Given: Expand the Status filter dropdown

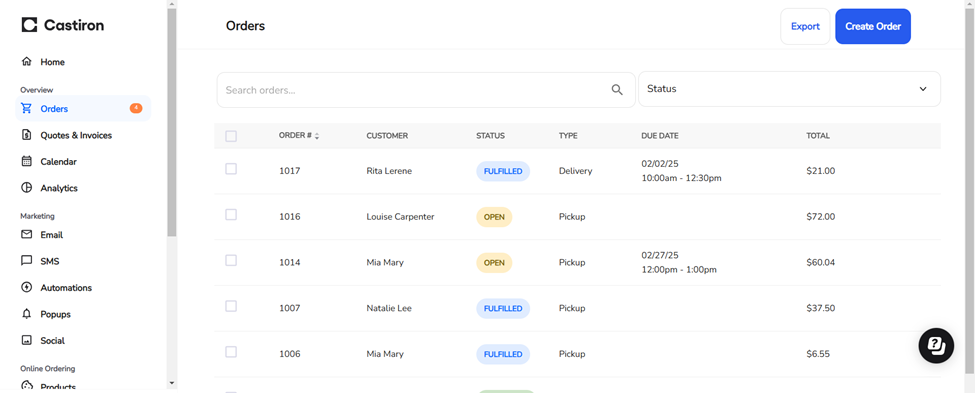Looking at the screenshot, I should 789,89.
